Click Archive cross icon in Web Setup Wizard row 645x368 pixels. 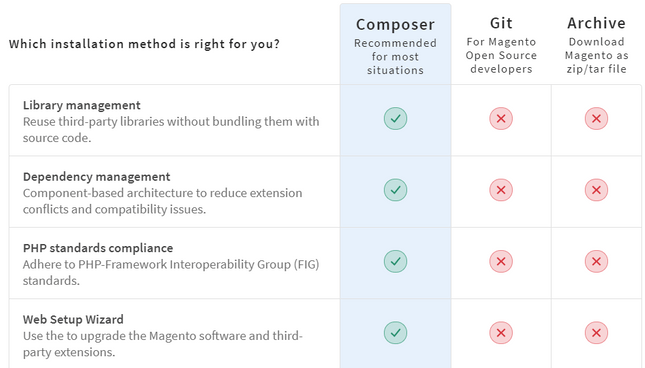click(x=596, y=333)
